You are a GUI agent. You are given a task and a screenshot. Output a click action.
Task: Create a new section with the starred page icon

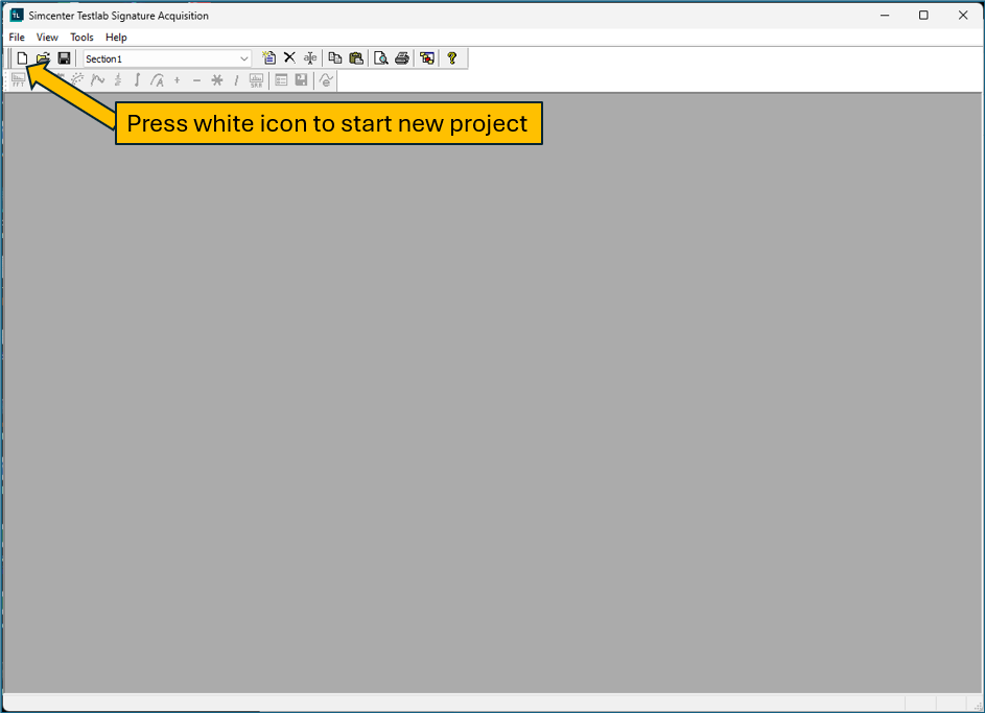269,57
